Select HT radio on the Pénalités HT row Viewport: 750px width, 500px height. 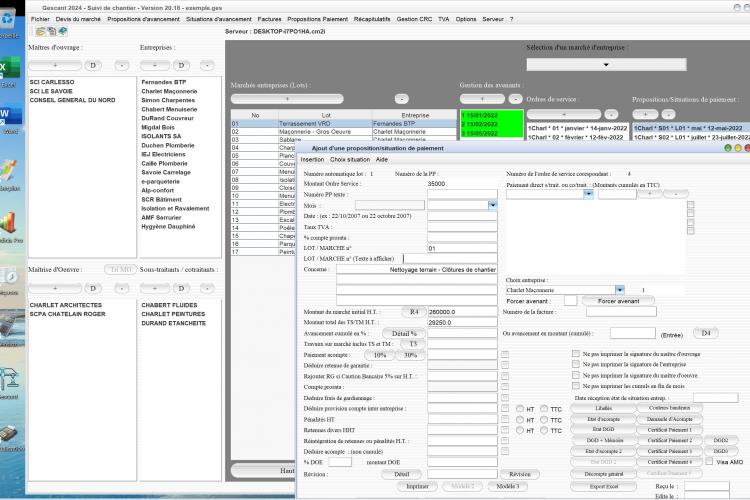pyautogui.click(x=520, y=420)
